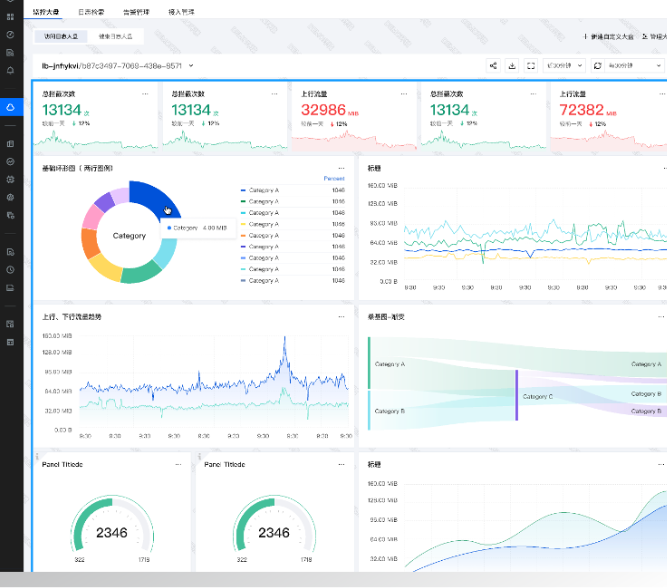667x588 pixels.
Task: Click the download icon button in the toolbar
Action: point(512,66)
